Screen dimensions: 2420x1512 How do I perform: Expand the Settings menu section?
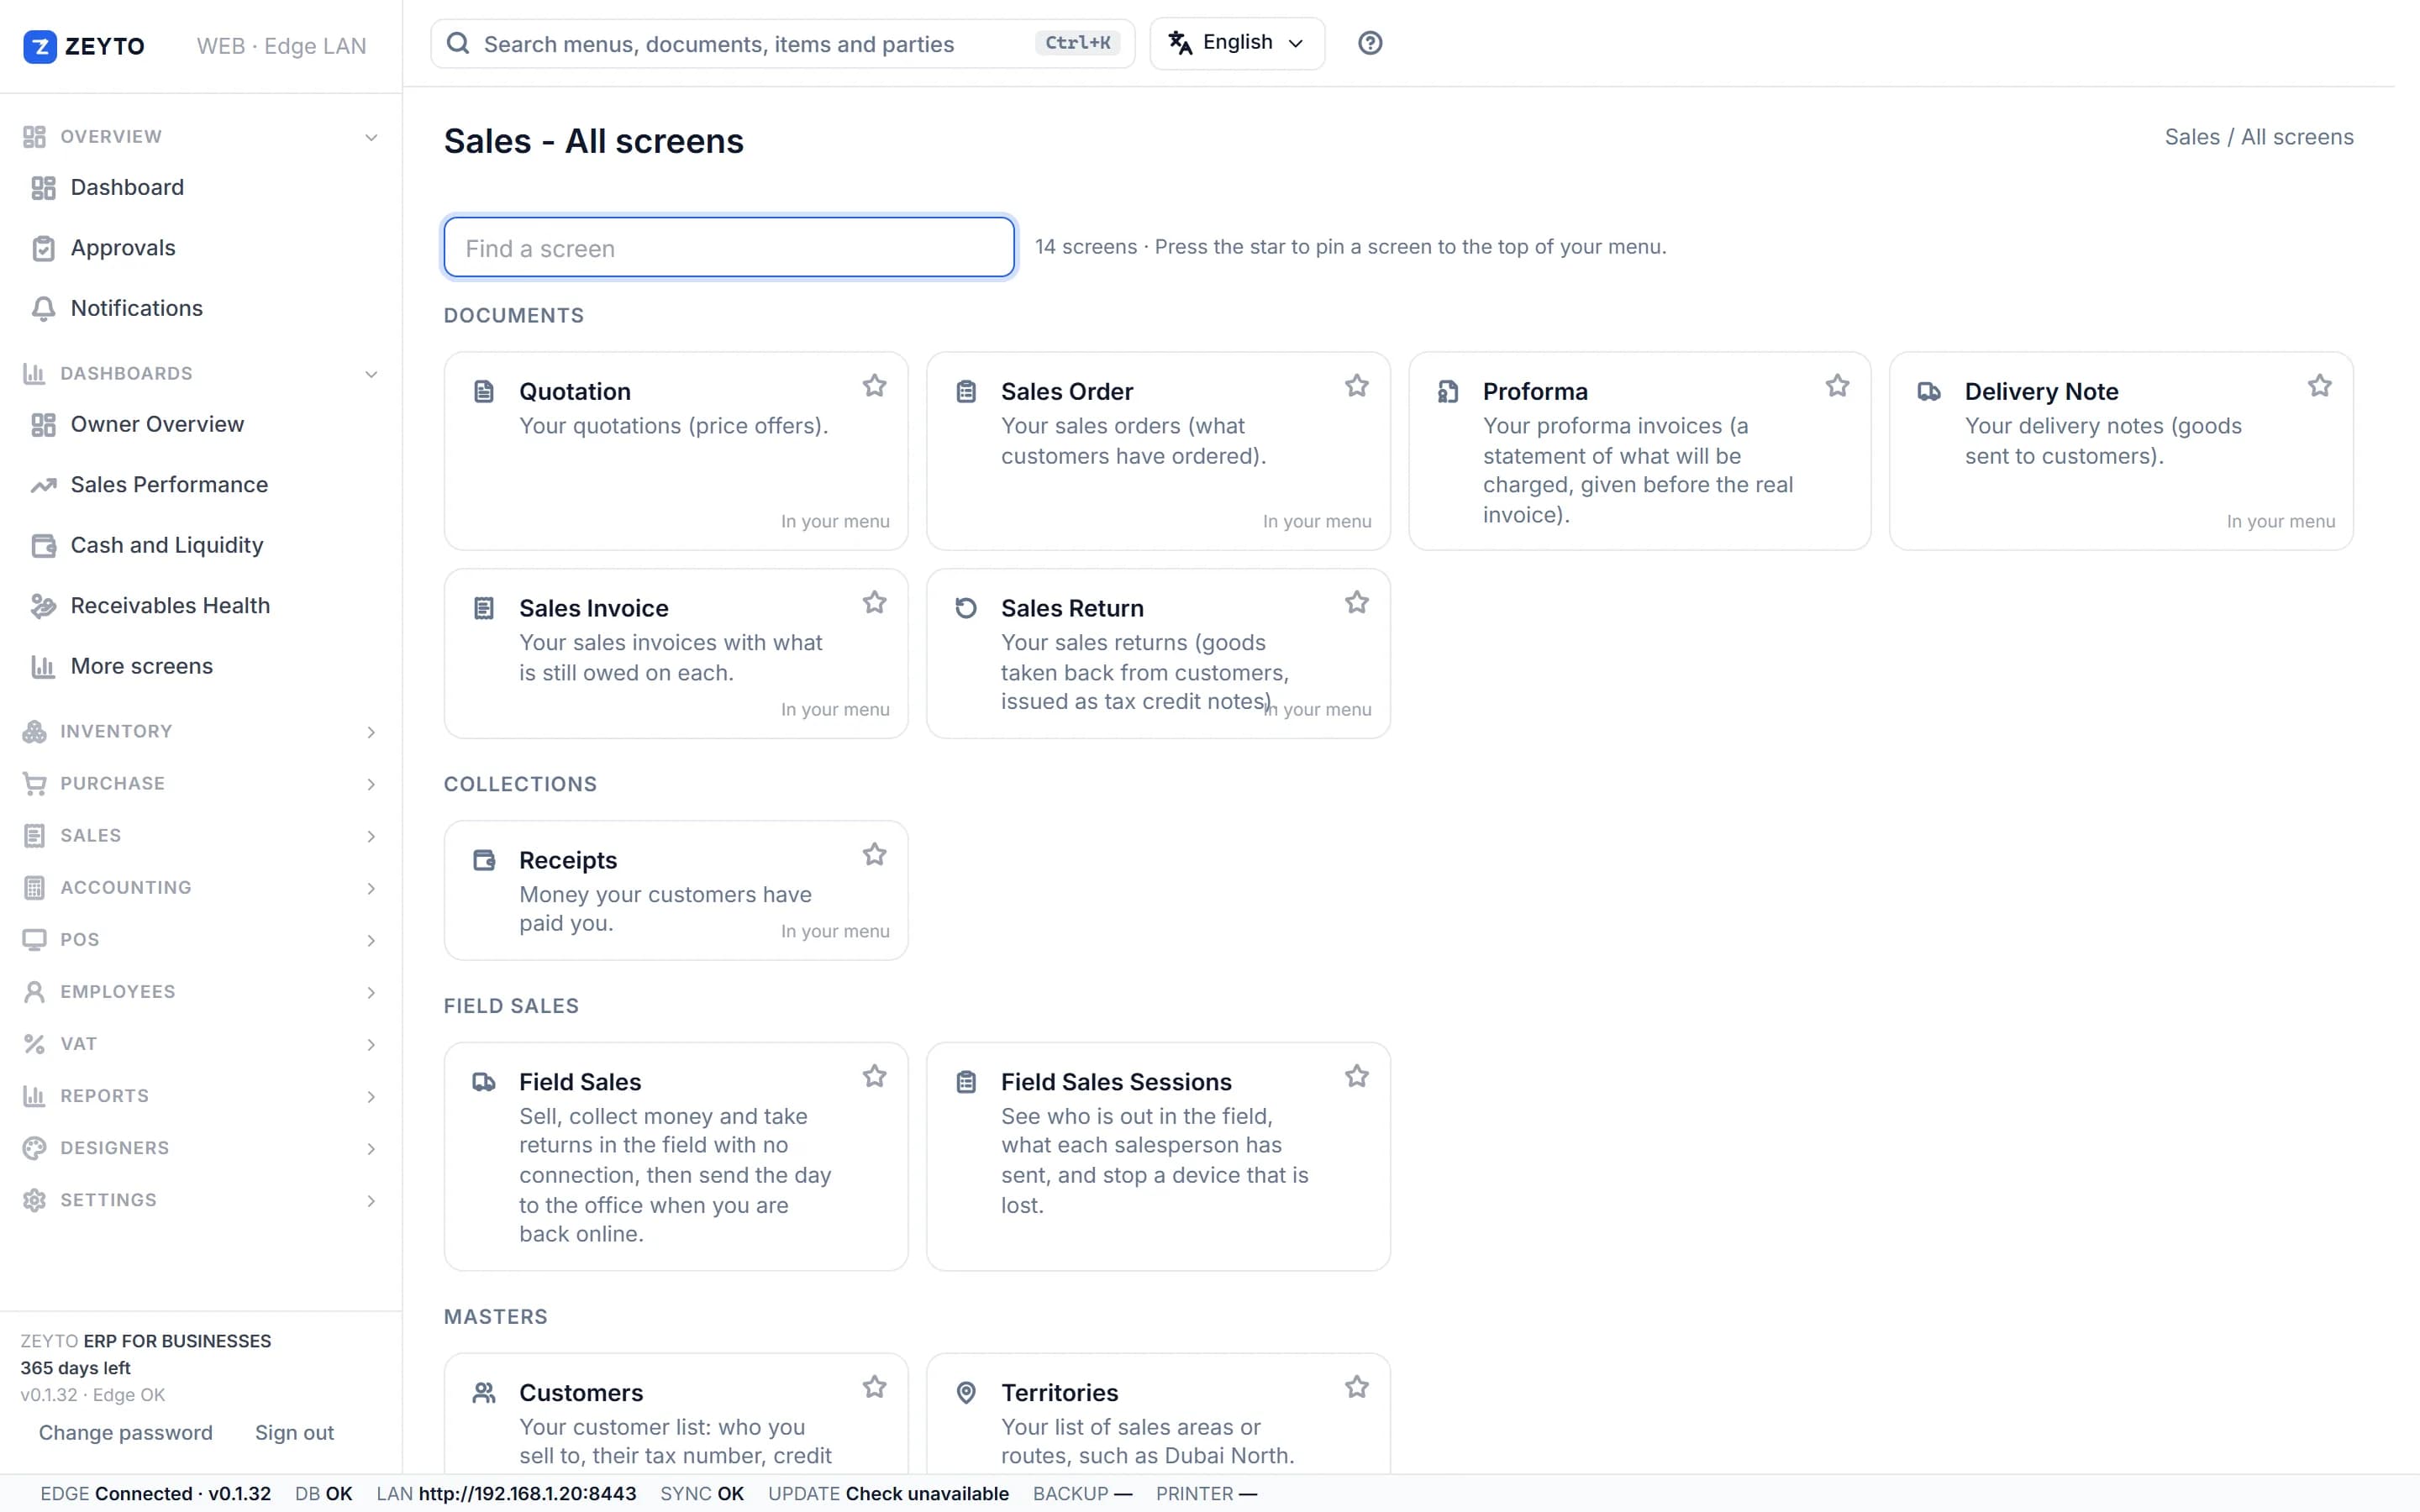pos(200,1200)
